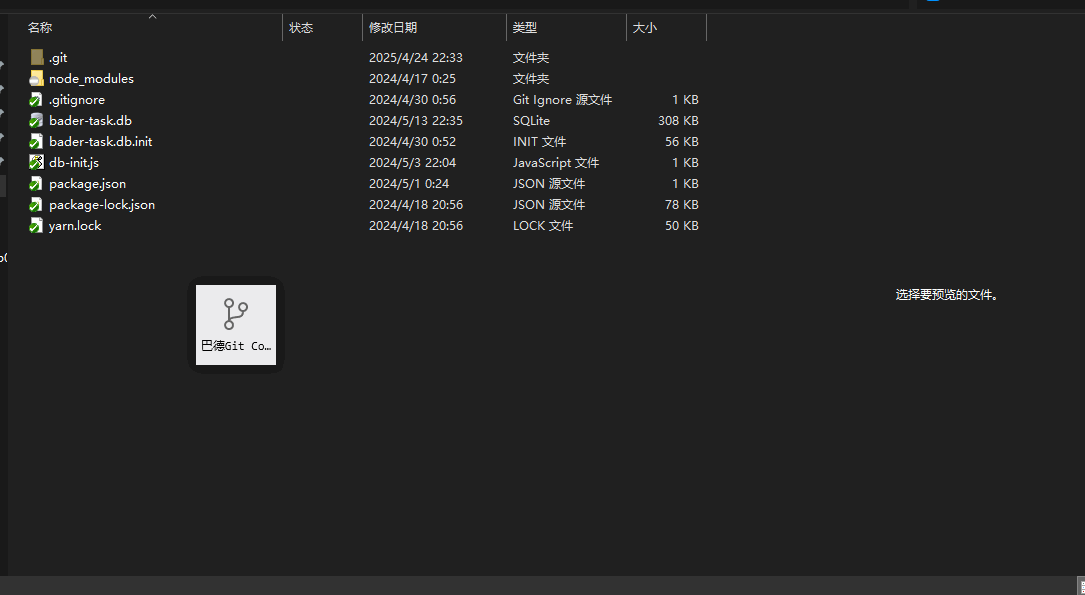Viewport: 1085px width, 595px height.
Task: Click the 308 KB size cell
Action: click(x=678, y=120)
